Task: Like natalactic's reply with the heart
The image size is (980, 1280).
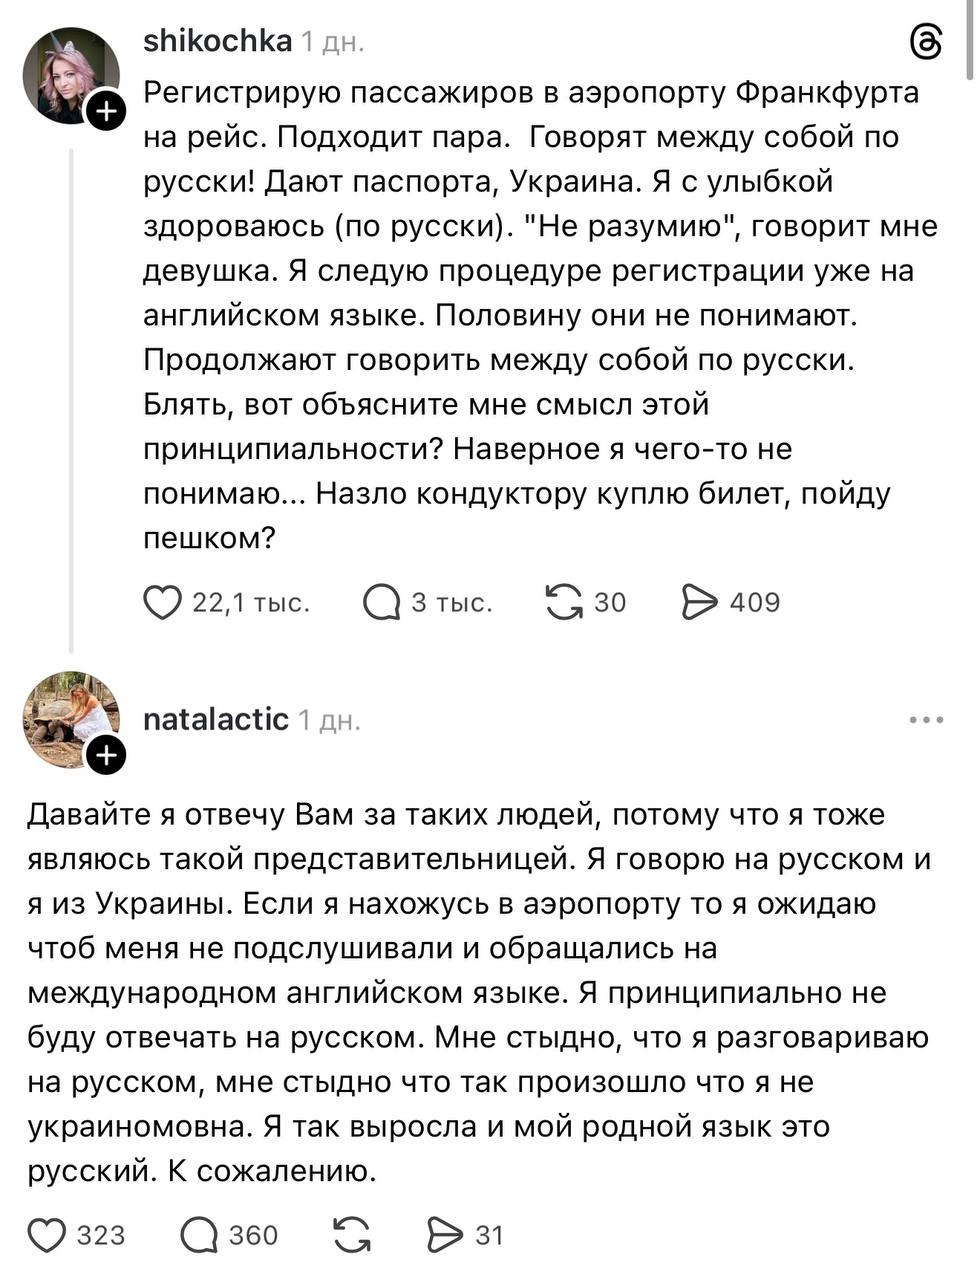Action: click(x=46, y=1236)
